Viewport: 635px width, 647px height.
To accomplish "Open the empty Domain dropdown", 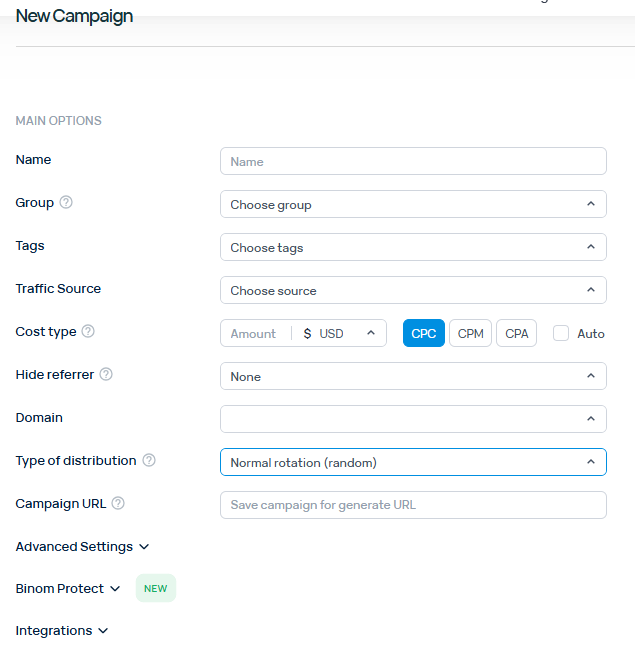I will [413, 419].
